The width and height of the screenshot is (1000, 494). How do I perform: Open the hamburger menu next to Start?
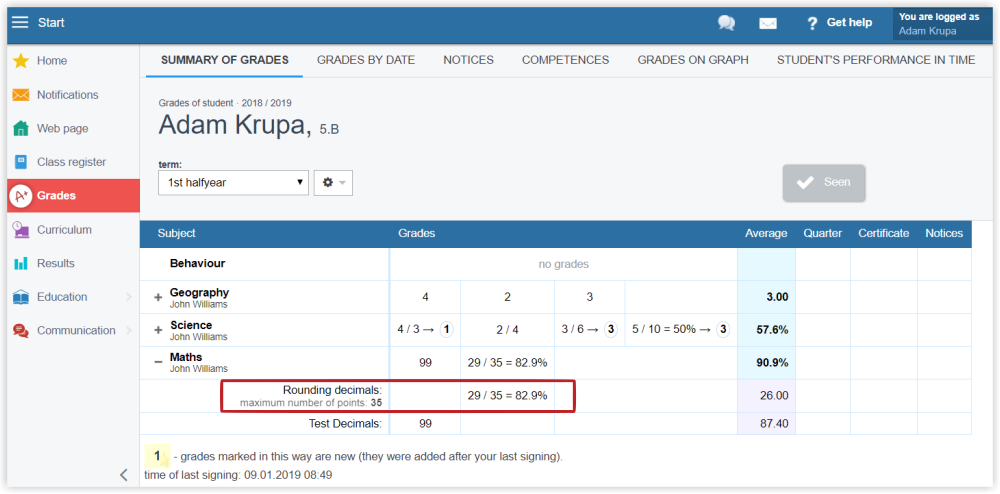coord(20,22)
